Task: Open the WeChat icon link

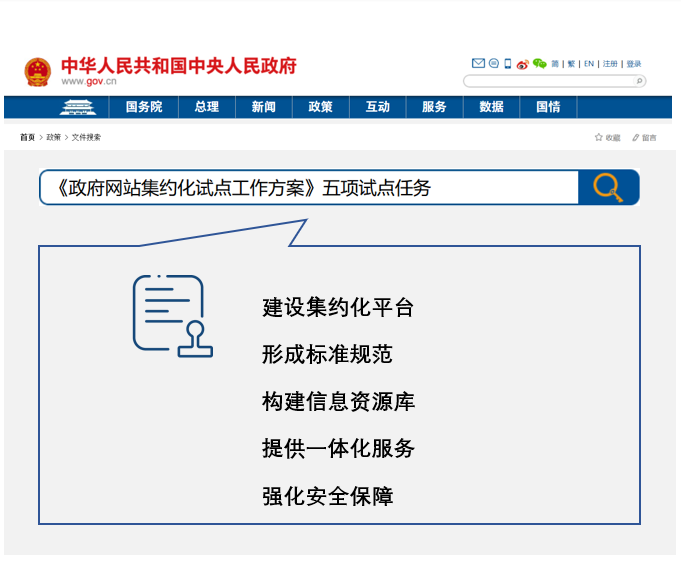Action: click(540, 64)
